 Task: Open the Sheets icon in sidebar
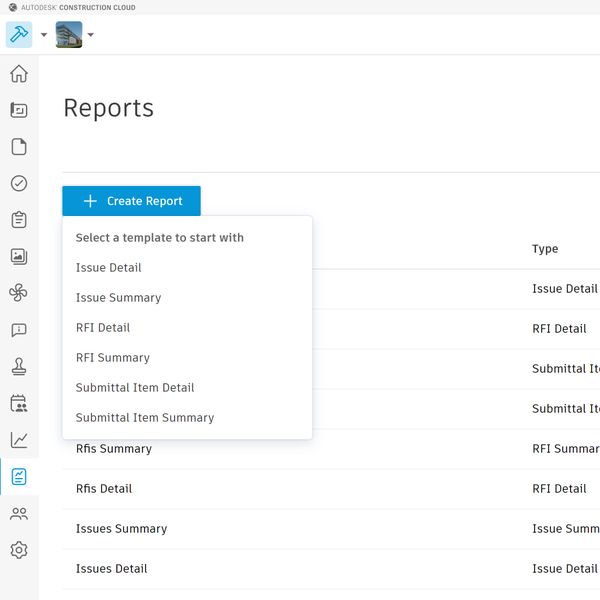pos(19,111)
